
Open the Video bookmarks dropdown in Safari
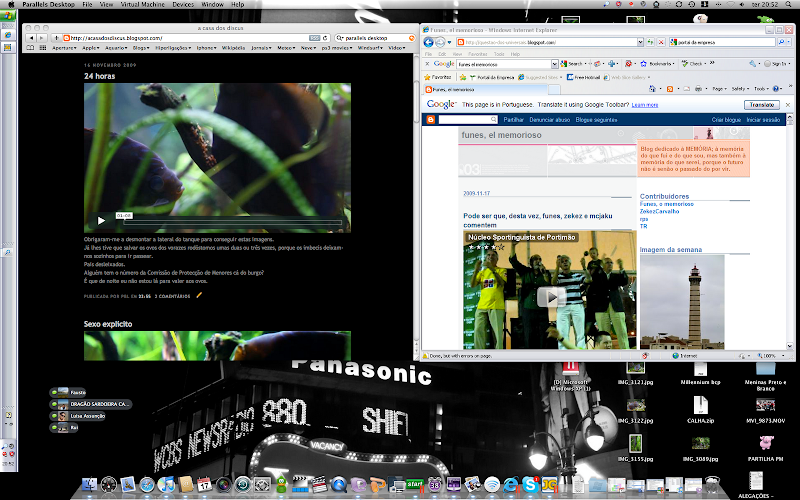[x=396, y=48]
